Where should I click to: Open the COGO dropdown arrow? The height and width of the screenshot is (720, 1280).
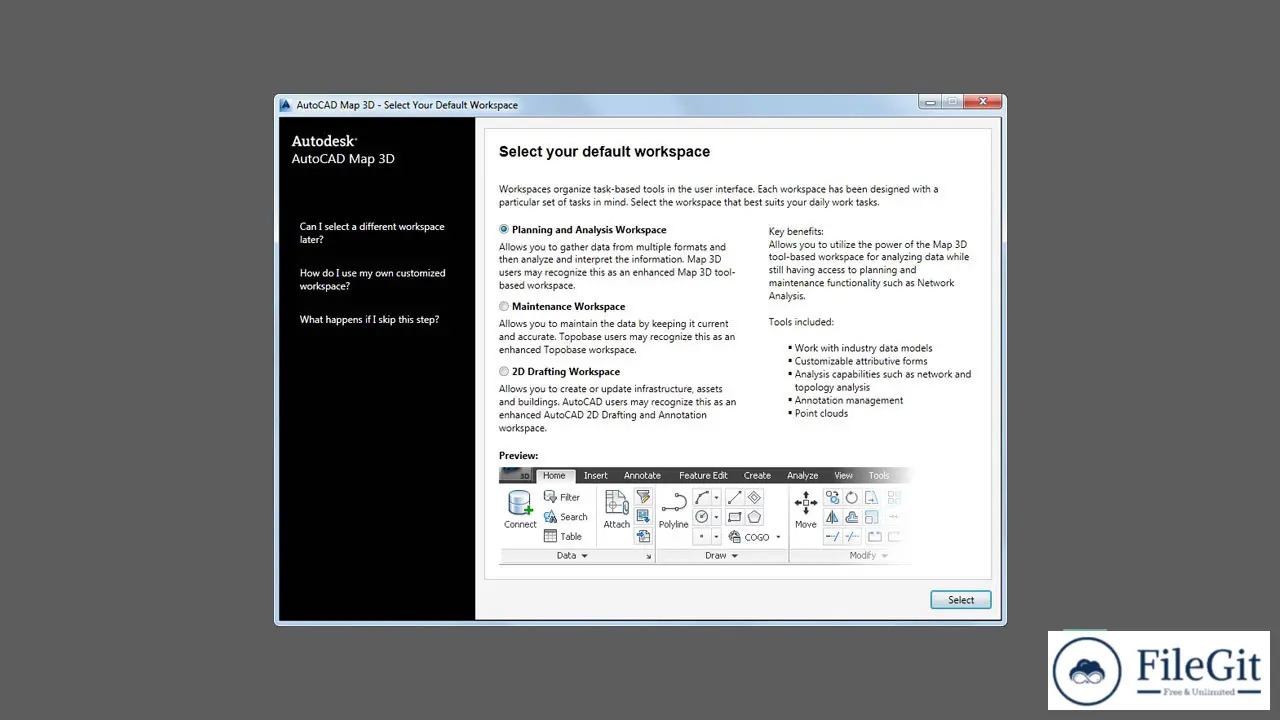(x=778, y=537)
